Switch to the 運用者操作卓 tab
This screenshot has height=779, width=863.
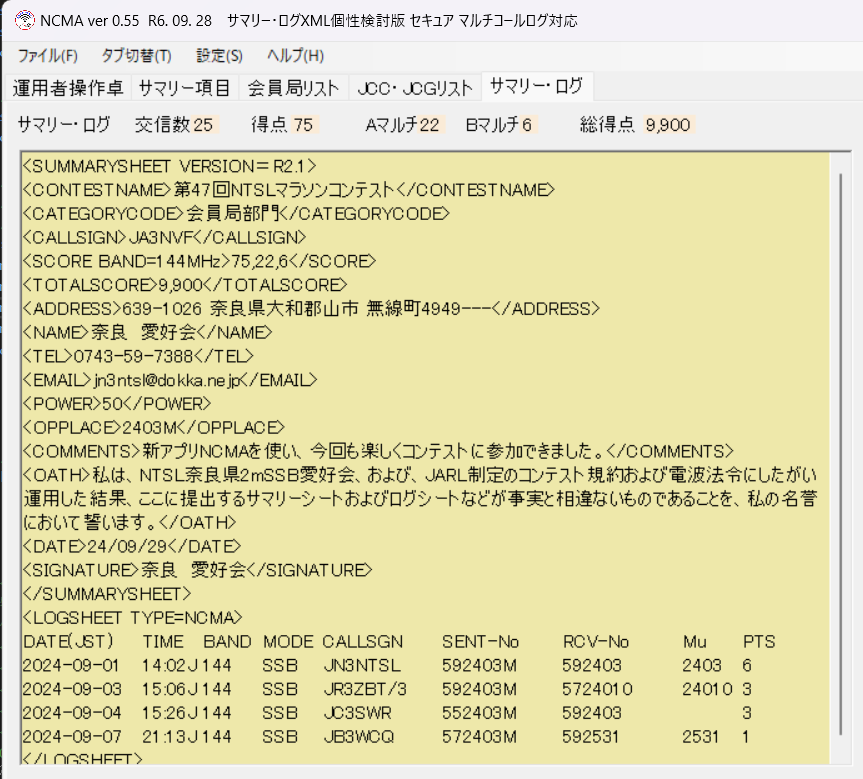[x=68, y=88]
